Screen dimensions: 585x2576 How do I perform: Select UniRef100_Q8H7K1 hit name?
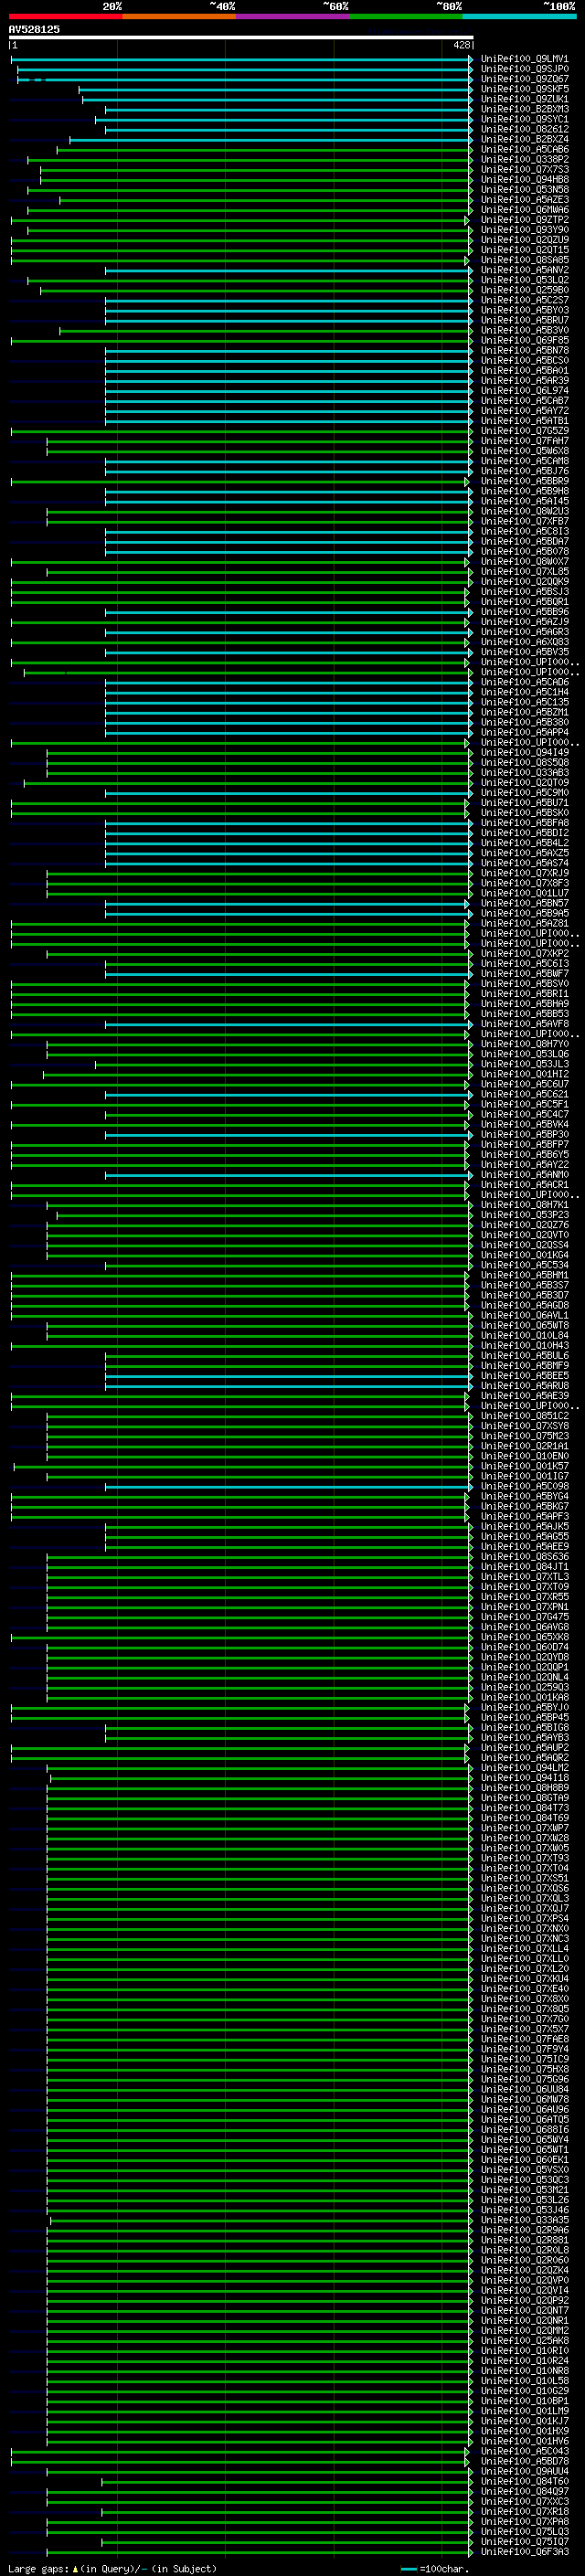pos(525,1205)
